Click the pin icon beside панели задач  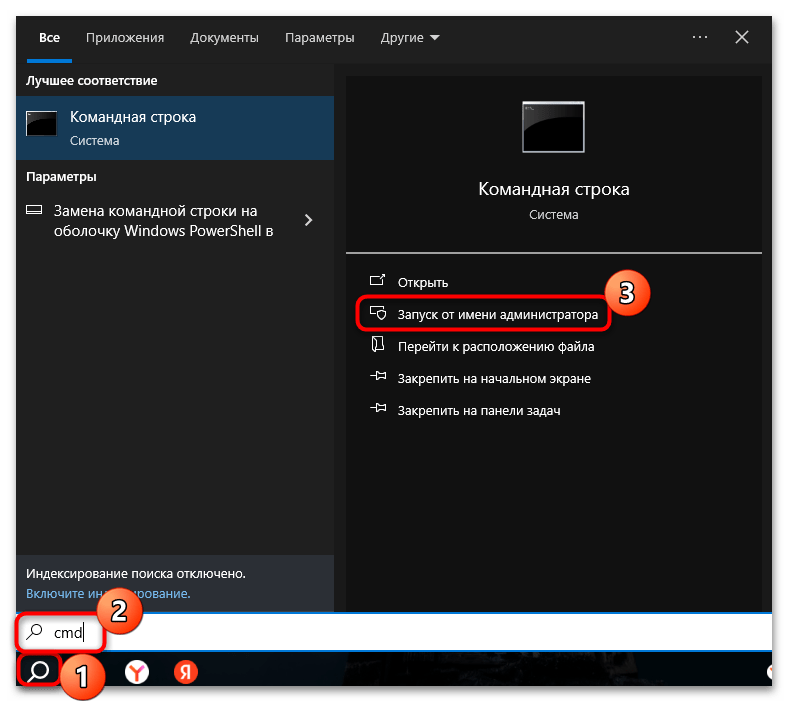coord(378,408)
